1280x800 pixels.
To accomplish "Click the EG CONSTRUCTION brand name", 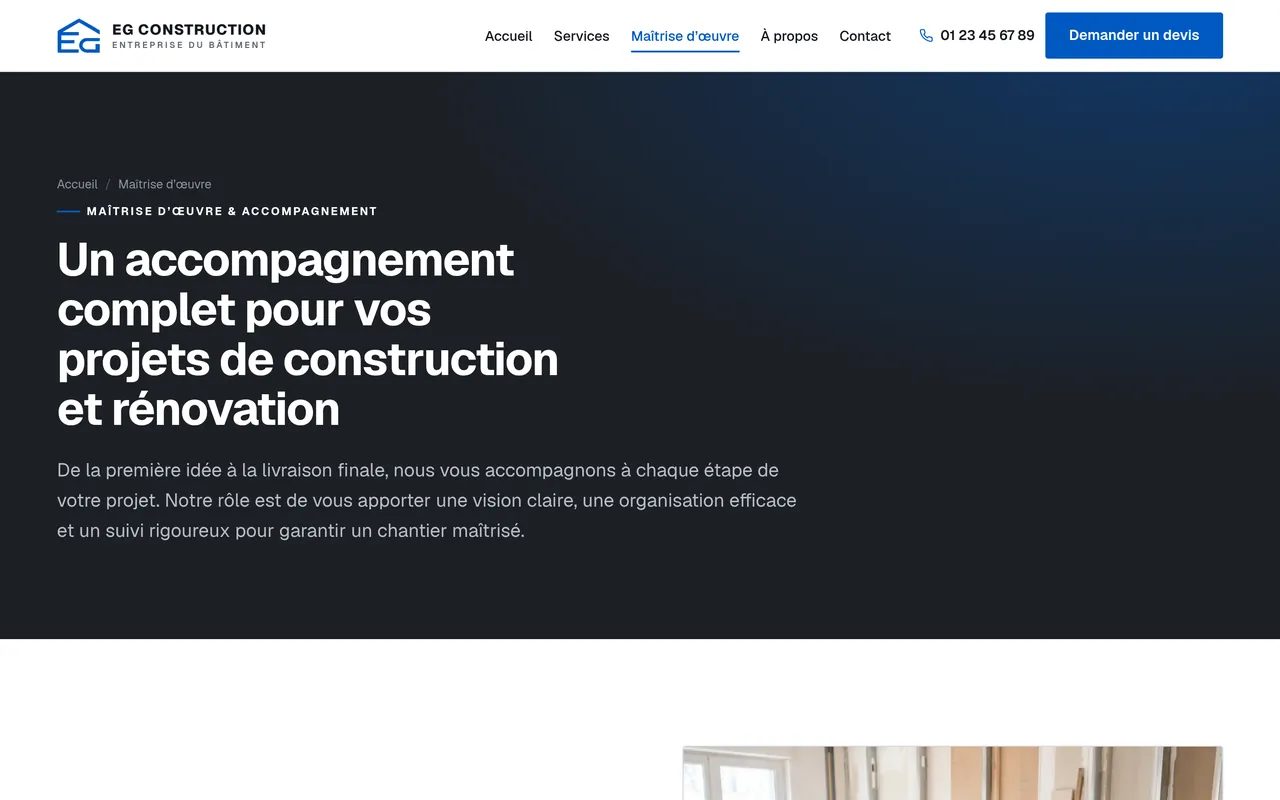I will point(189,29).
